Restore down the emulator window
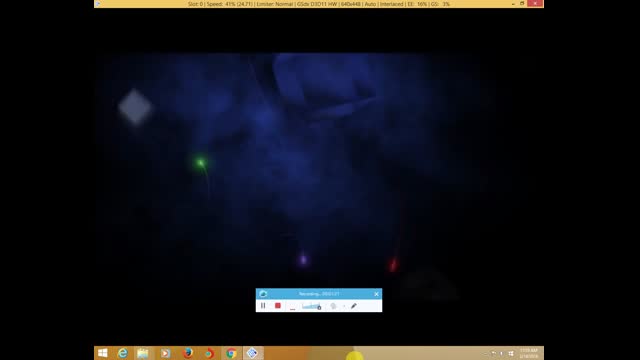640x360 pixels. click(x=522, y=3)
